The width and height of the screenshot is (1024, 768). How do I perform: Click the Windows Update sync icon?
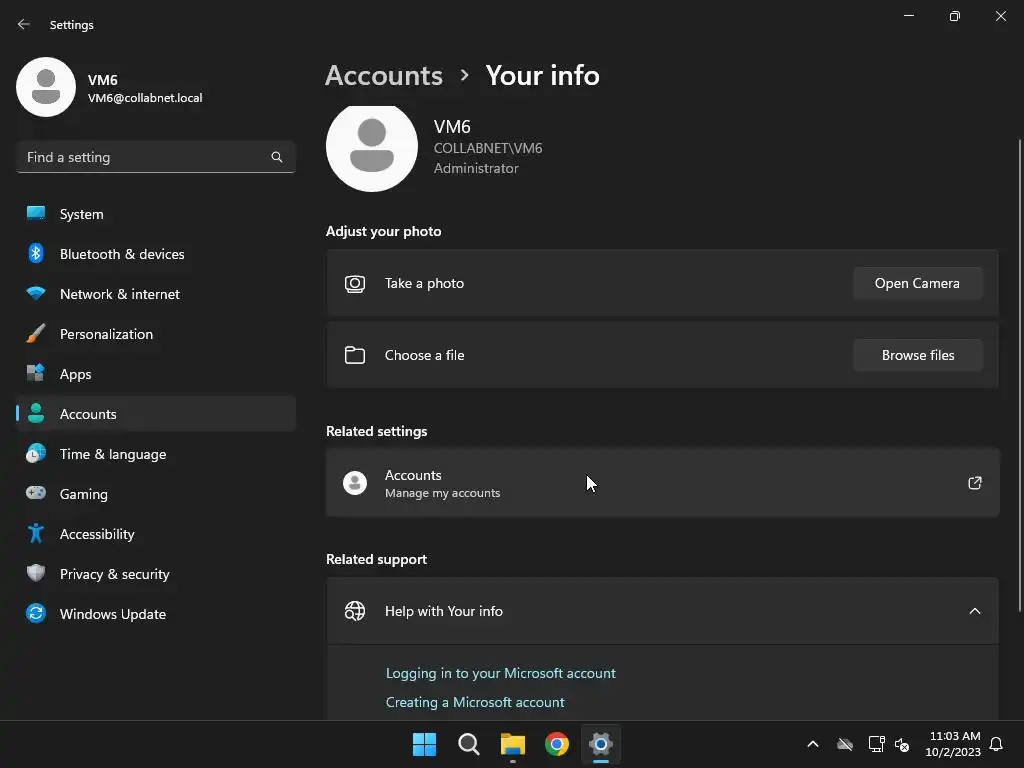pos(36,613)
